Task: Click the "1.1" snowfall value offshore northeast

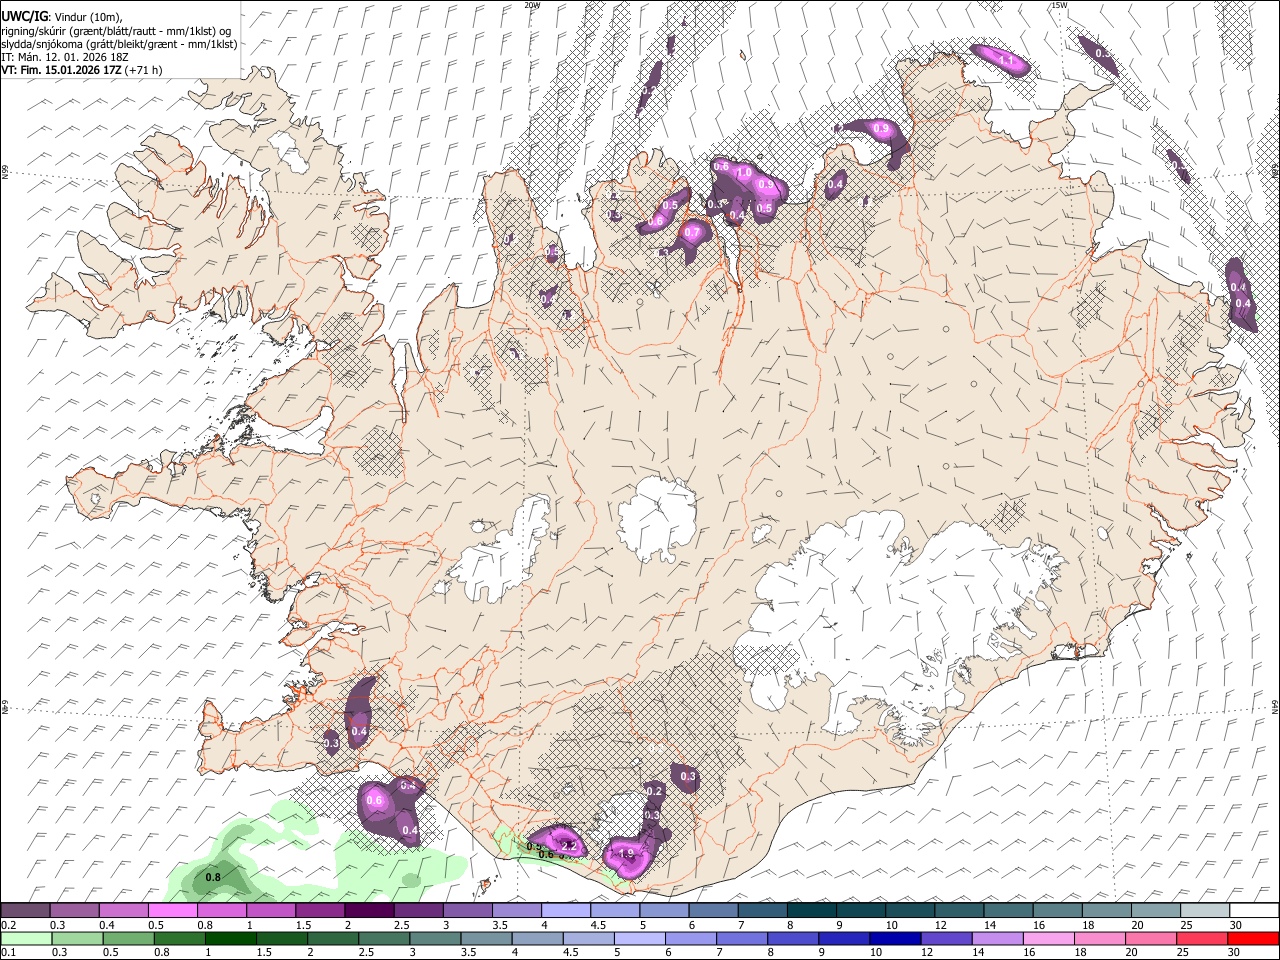Action: click(1007, 62)
